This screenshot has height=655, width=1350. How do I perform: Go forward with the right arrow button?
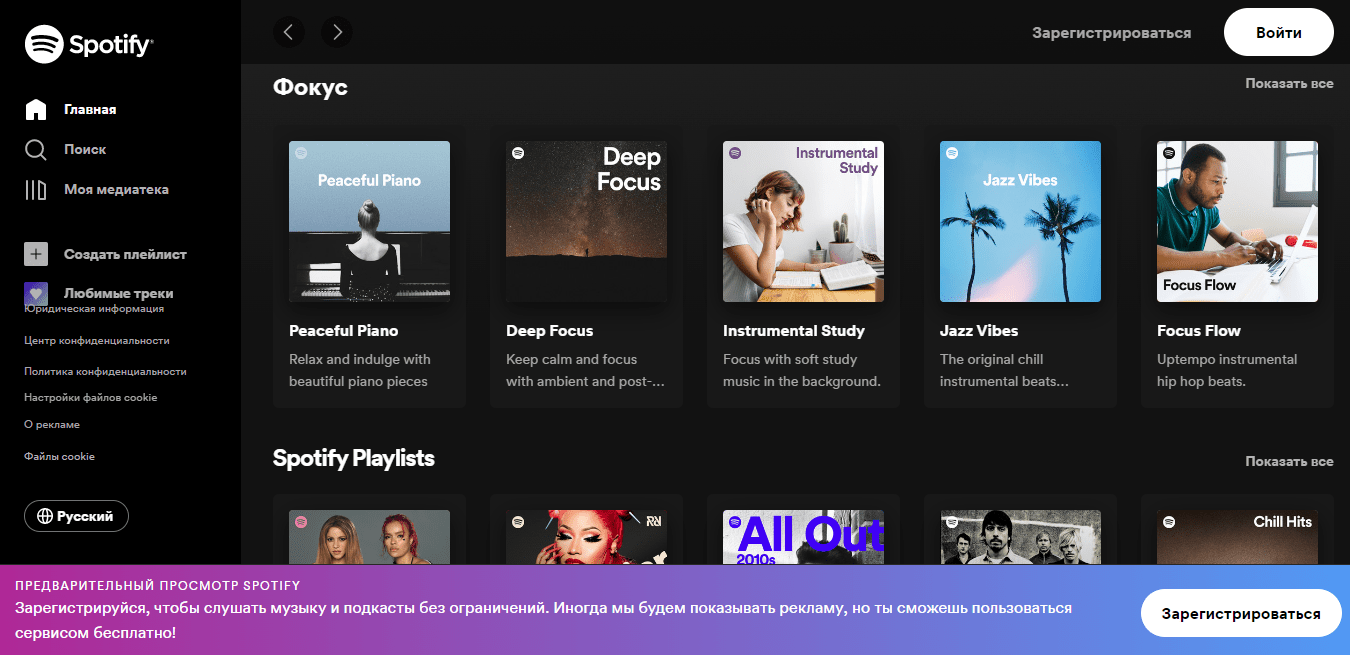pyautogui.click(x=337, y=32)
